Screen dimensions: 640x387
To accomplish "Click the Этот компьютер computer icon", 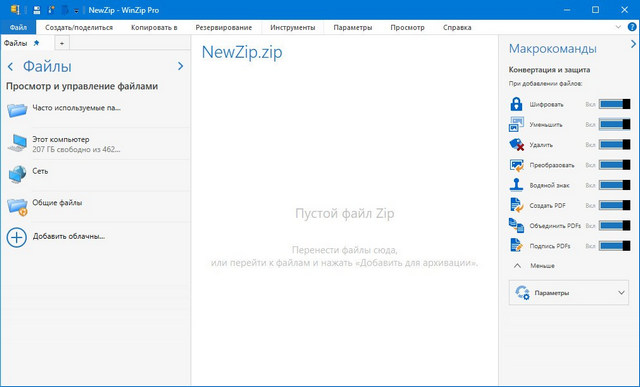I will [17, 143].
